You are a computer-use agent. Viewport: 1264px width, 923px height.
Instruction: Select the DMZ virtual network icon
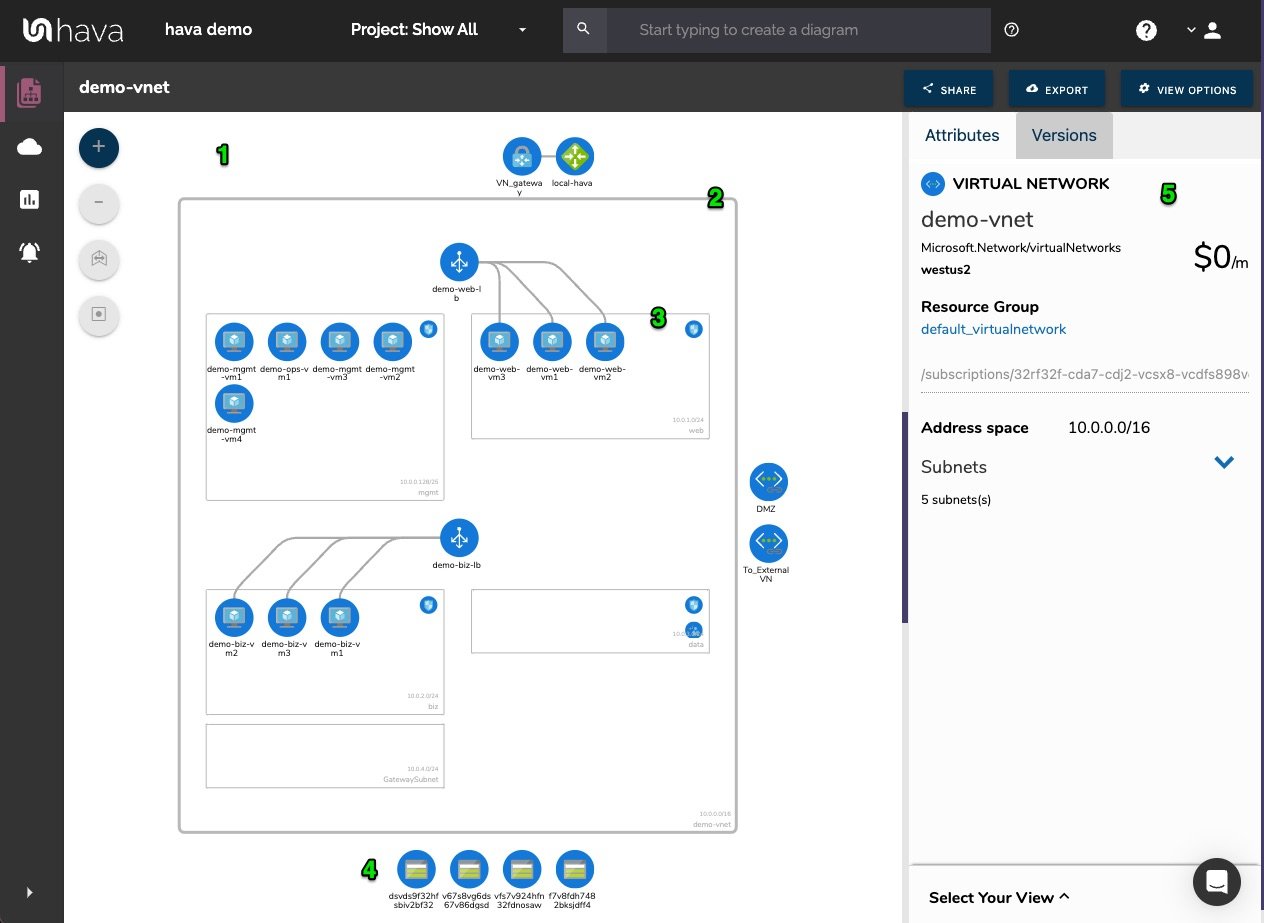(767, 481)
